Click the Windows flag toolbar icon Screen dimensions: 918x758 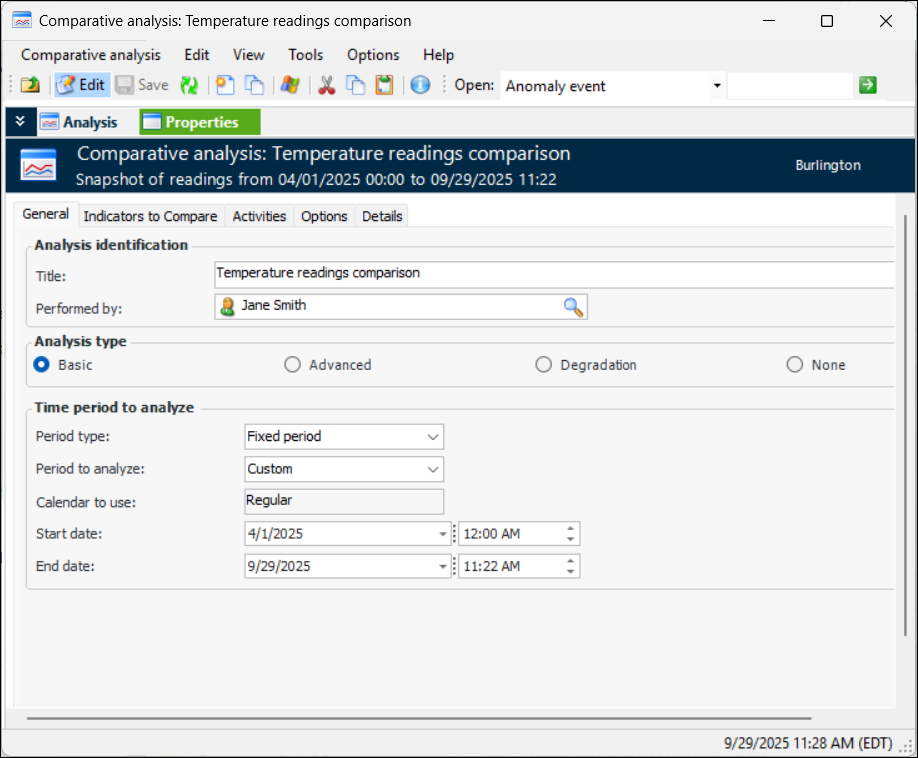pos(290,86)
